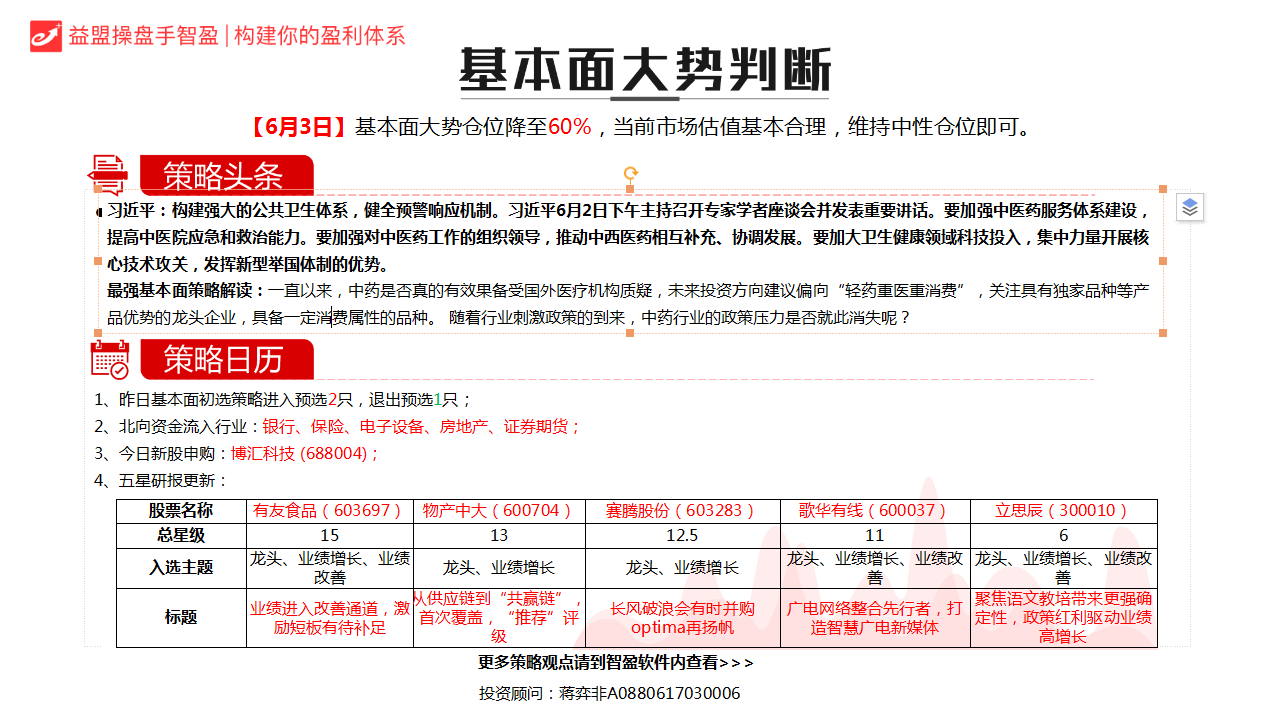
Task: Select the 物产中大（600704）table cell
Action: click(x=498, y=510)
